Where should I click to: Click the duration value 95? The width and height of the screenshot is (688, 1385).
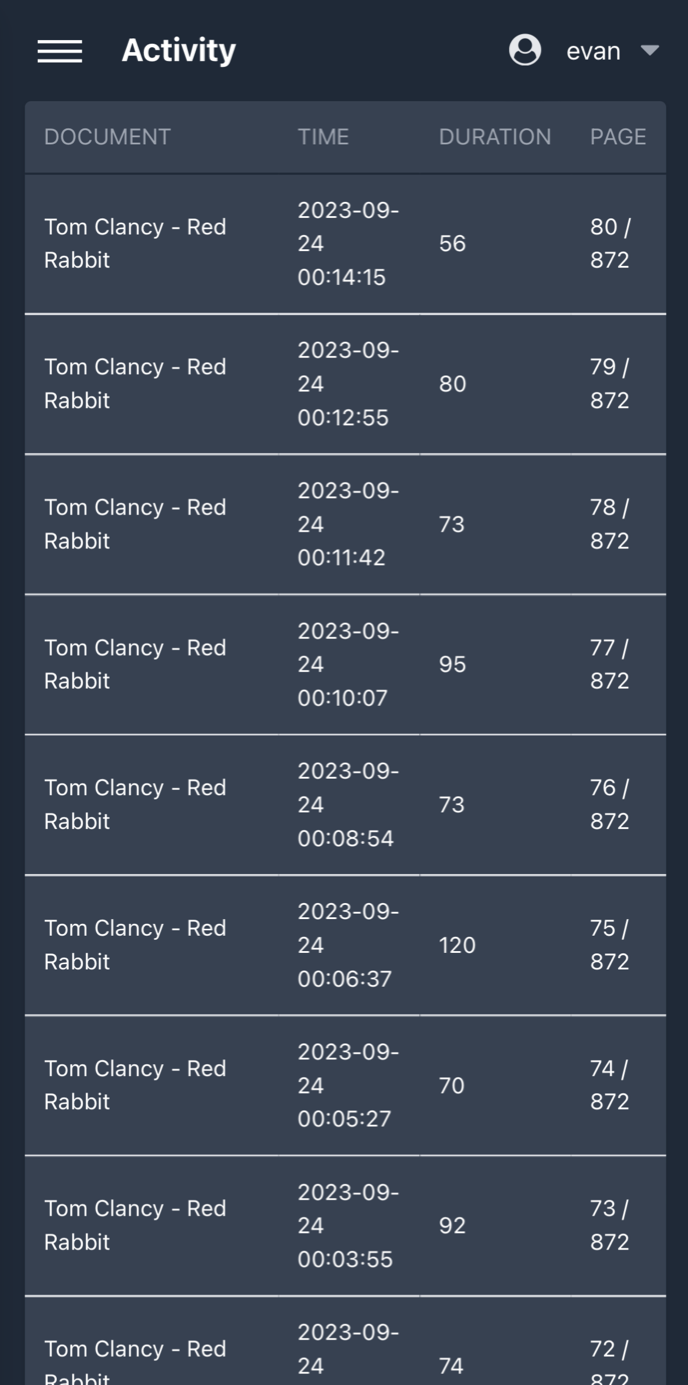tap(452, 664)
